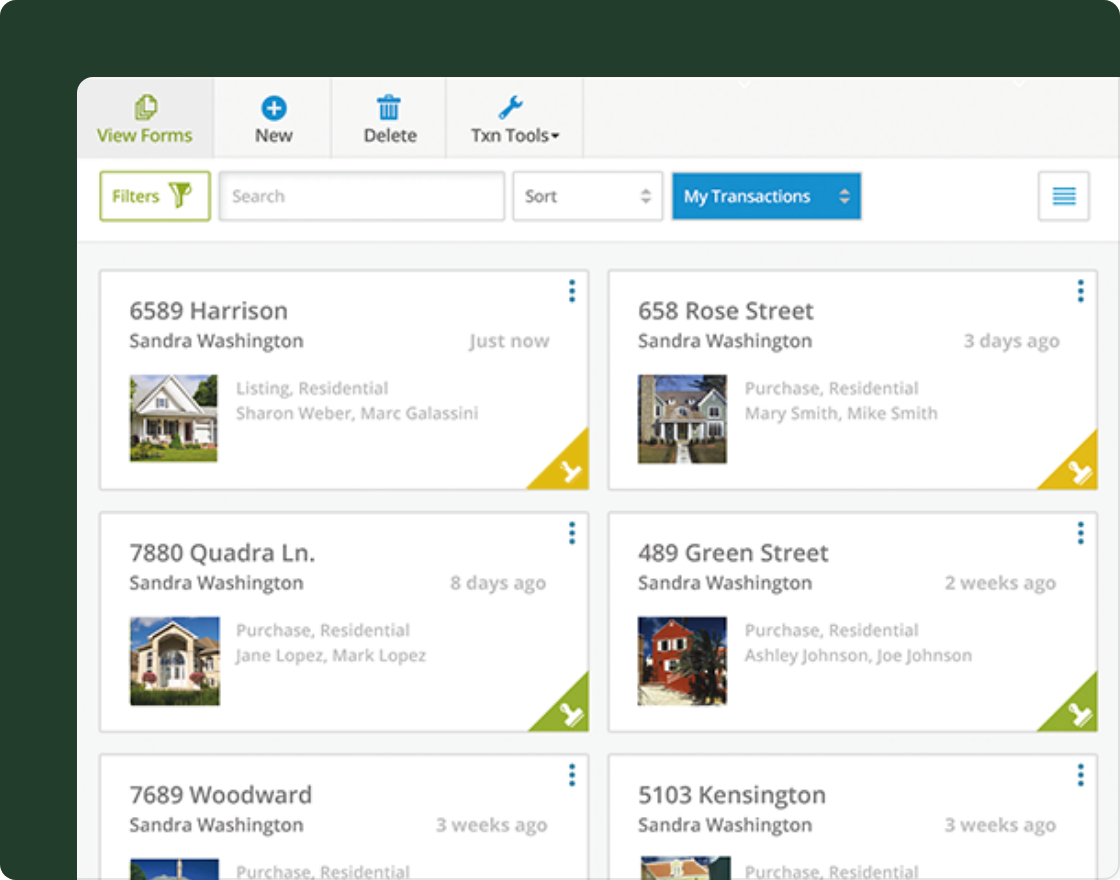
Task: Open the View Forms tab
Action: pyautogui.click(x=145, y=118)
